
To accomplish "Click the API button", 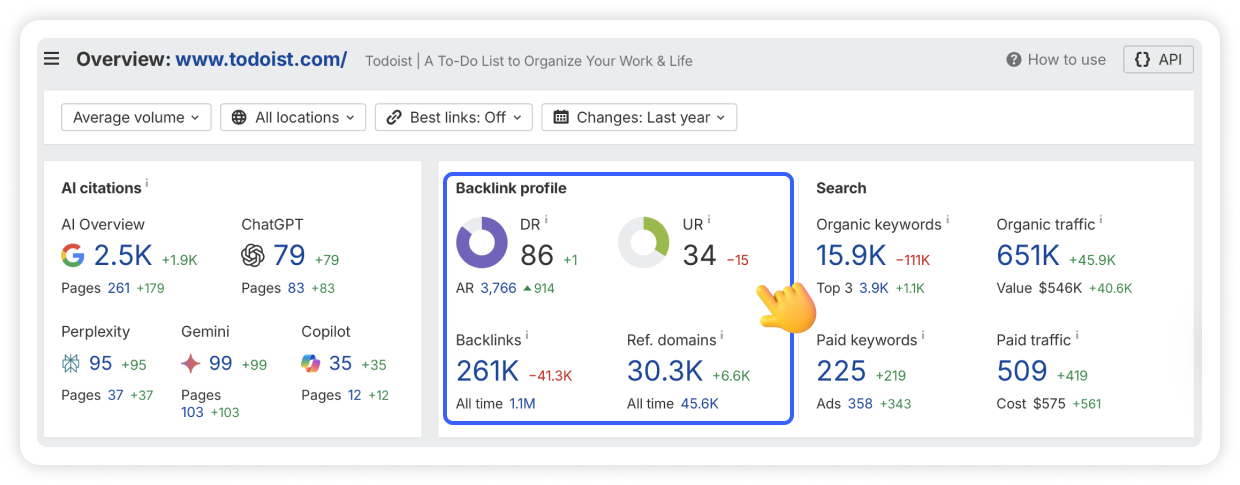I will pyautogui.click(x=1158, y=60).
